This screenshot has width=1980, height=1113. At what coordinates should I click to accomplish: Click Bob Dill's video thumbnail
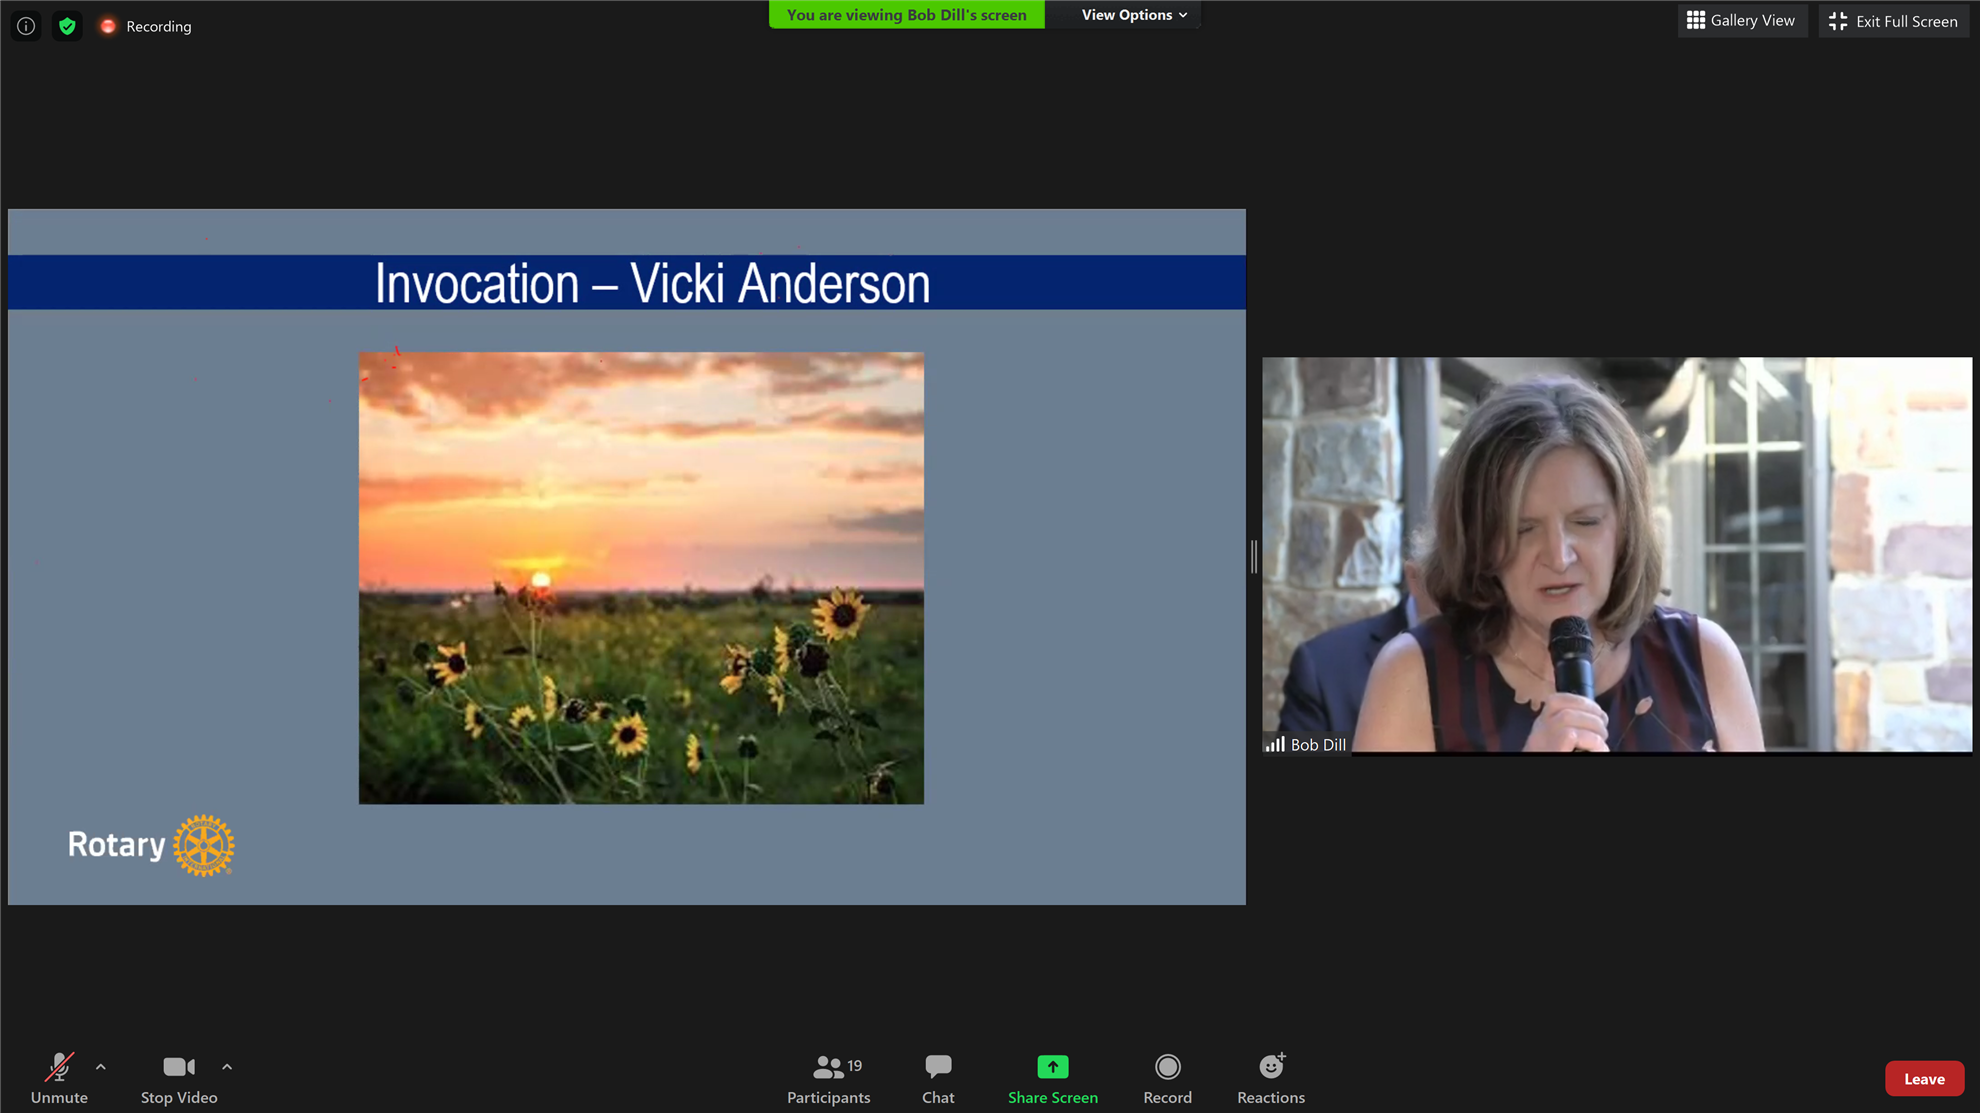click(1616, 554)
